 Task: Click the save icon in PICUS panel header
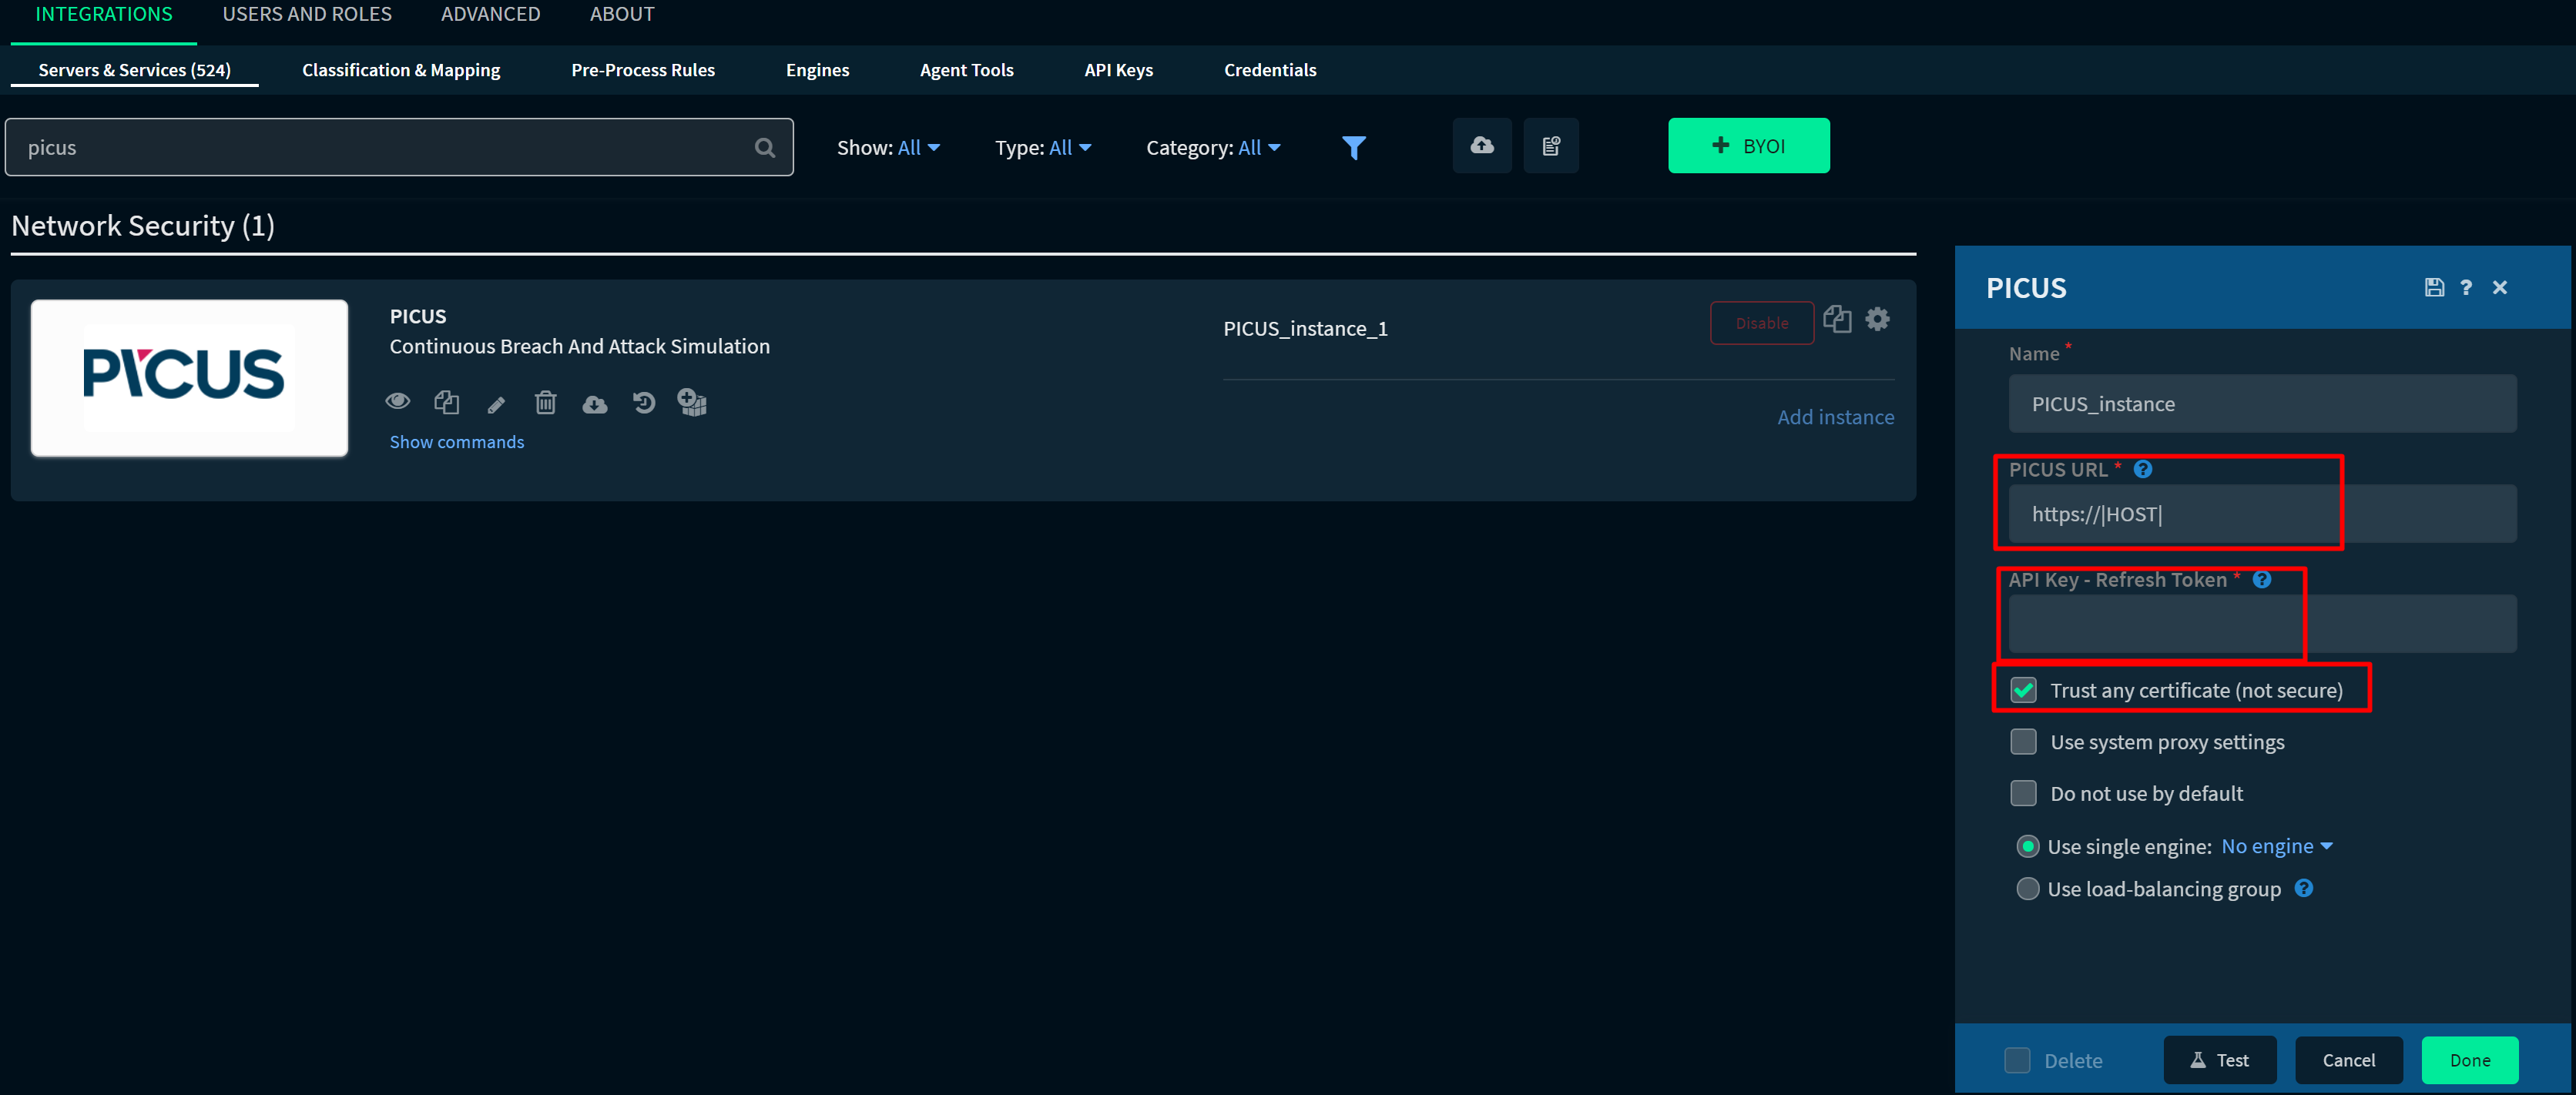point(2434,288)
